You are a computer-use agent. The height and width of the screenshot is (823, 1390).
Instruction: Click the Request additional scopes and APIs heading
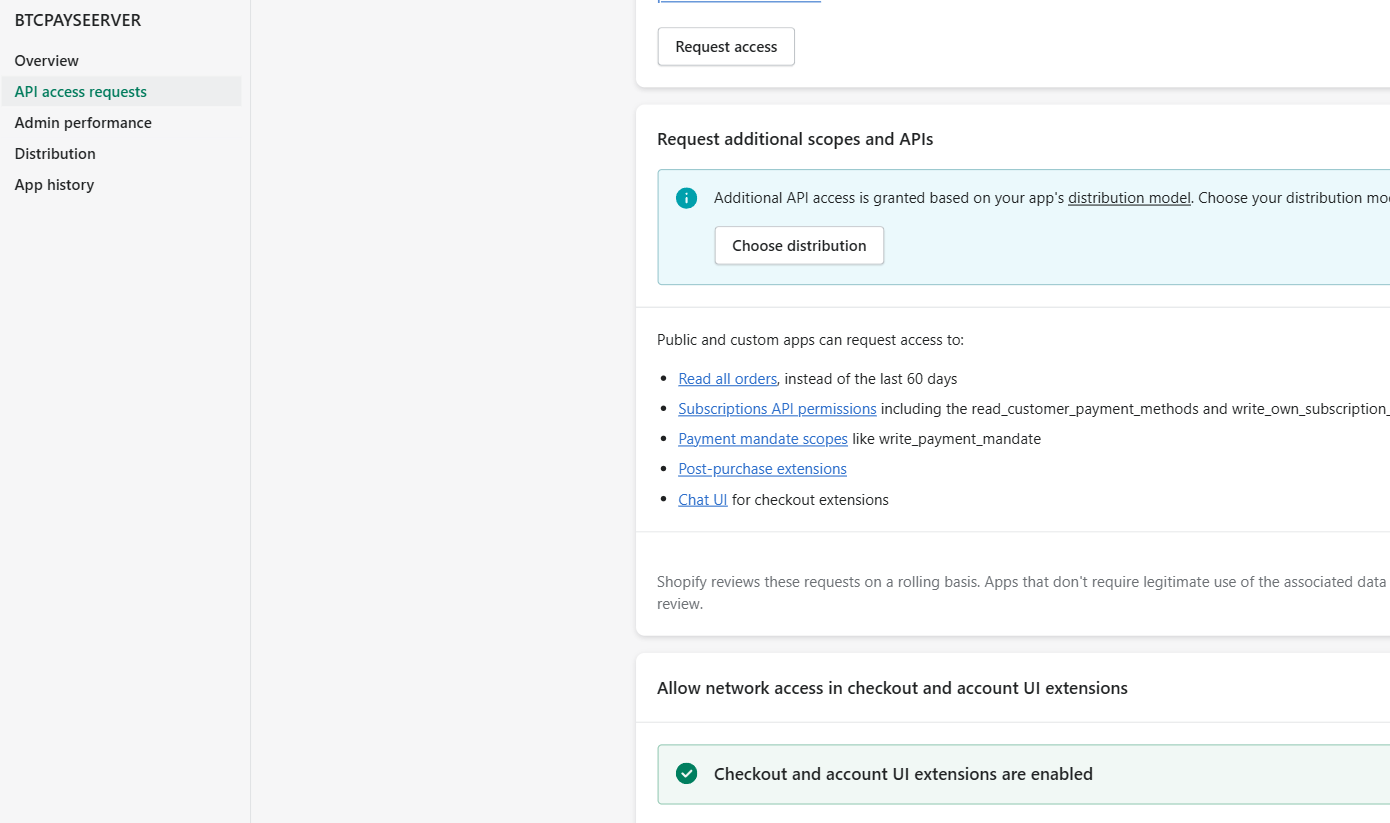pos(795,139)
